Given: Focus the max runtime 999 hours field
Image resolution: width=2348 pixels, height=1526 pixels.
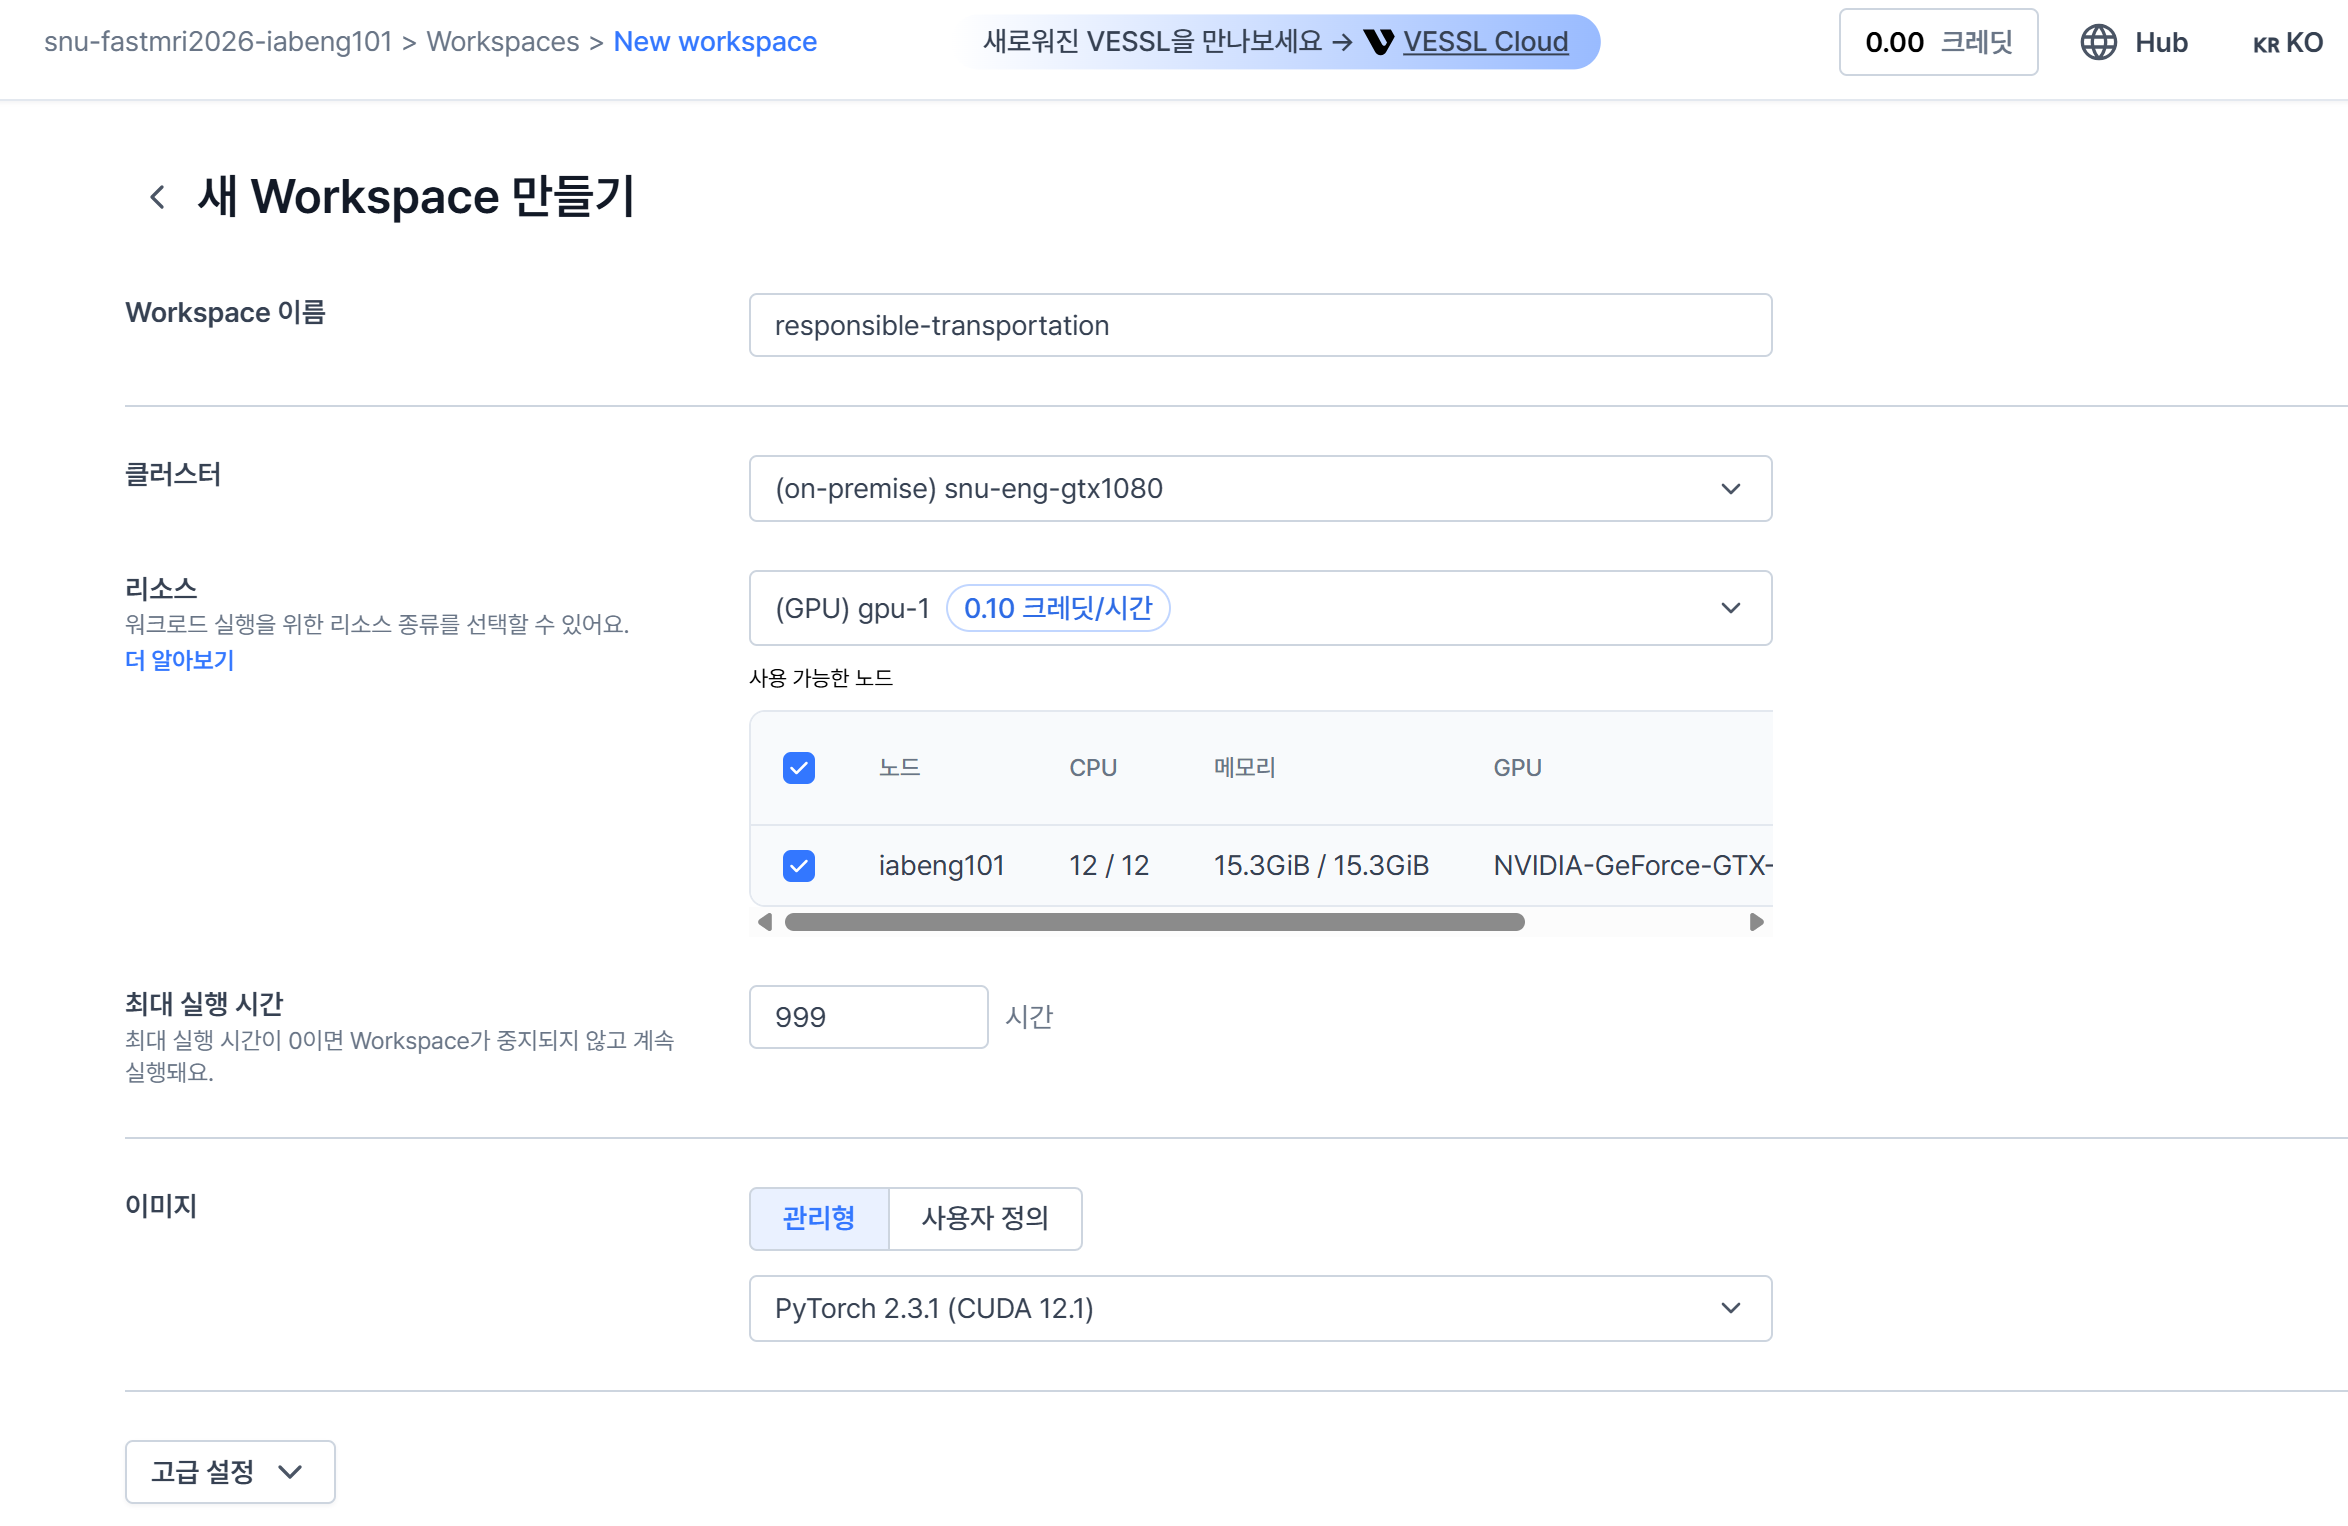Looking at the screenshot, I should tap(868, 1017).
